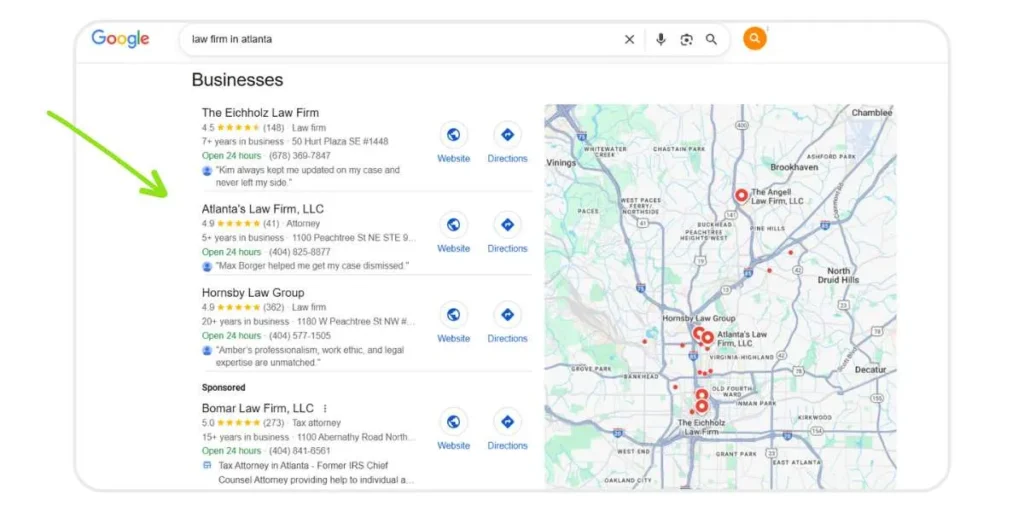Click address 50 Hurt Plaza SE #1448
Screen dimensions: 1024x512
[340, 142]
